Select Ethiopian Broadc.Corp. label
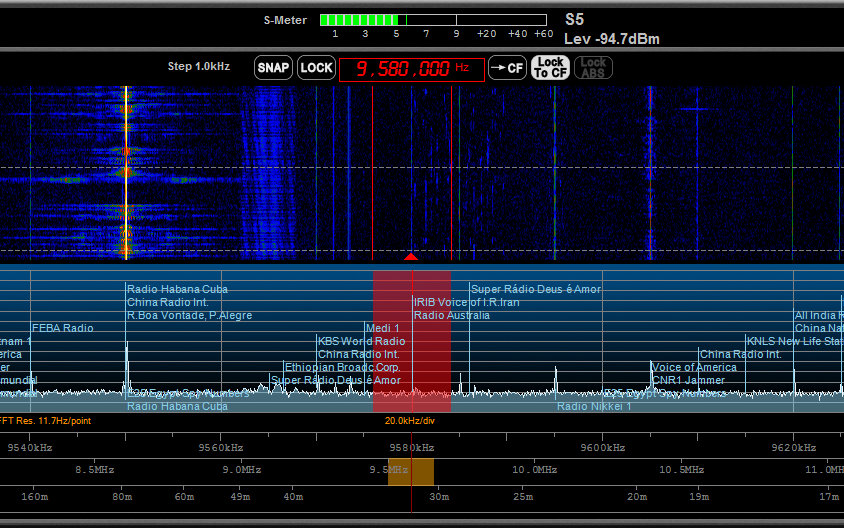Viewport: 844px width, 528px height. 342,367
